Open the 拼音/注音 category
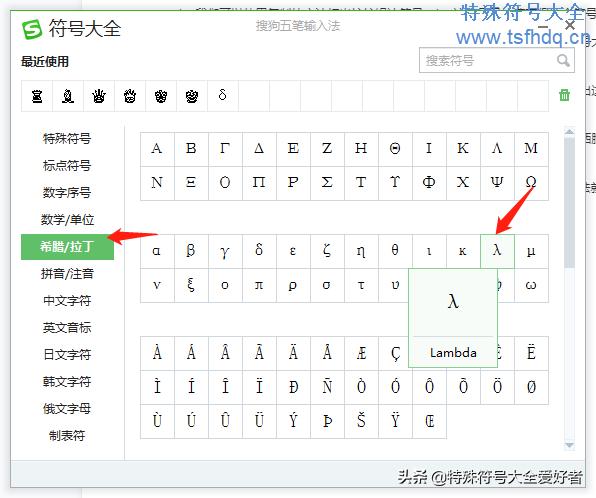Image resolution: width=596 pixels, height=498 pixels. (67, 274)
